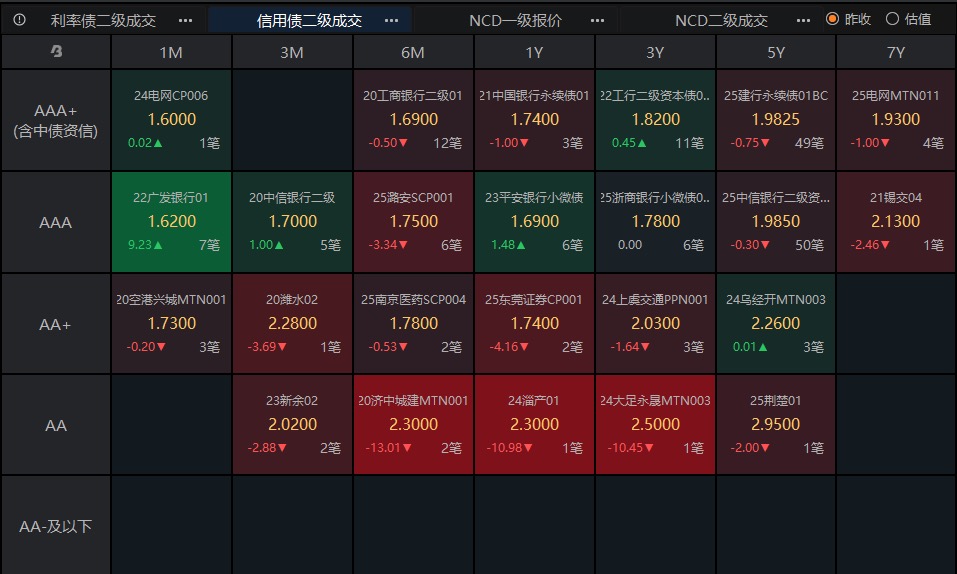Click the 1.9850 yield in AAA 5Y
The width and height of the screenshot is (957, 574).
(x=776, y=221)
